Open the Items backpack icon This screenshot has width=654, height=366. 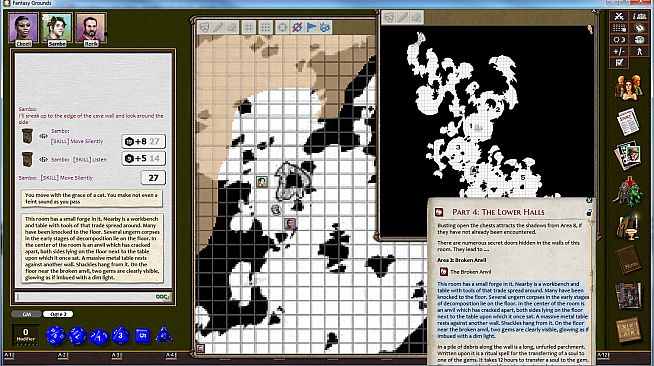click(x=629, y=226)
